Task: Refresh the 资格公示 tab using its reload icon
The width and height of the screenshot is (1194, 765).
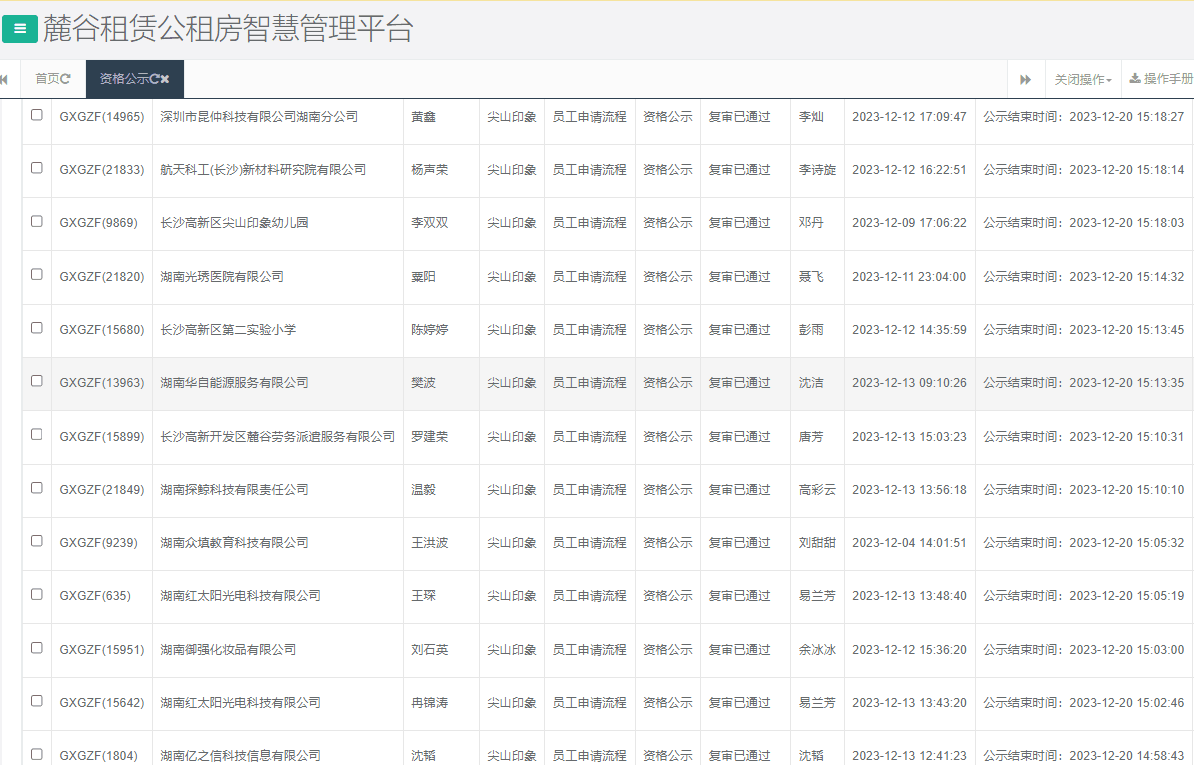Action: (x=154, y=79)
